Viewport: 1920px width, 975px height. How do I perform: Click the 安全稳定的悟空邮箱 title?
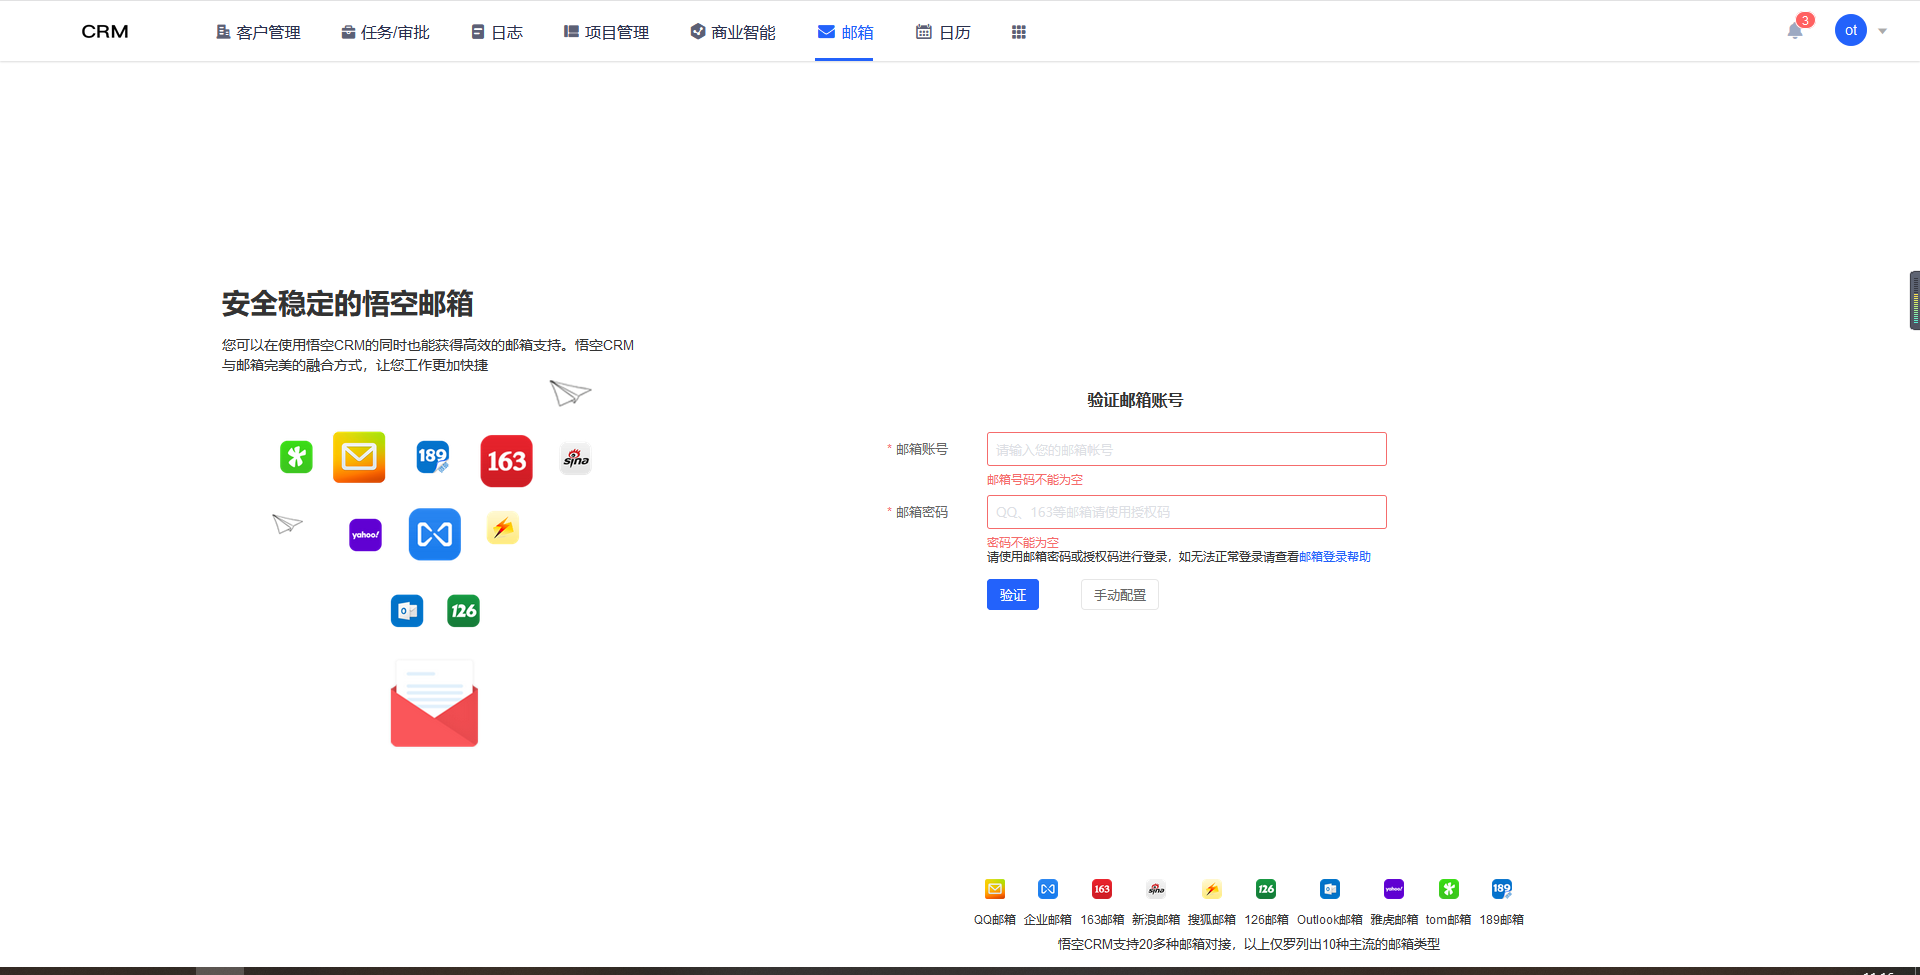click(347, 304)
